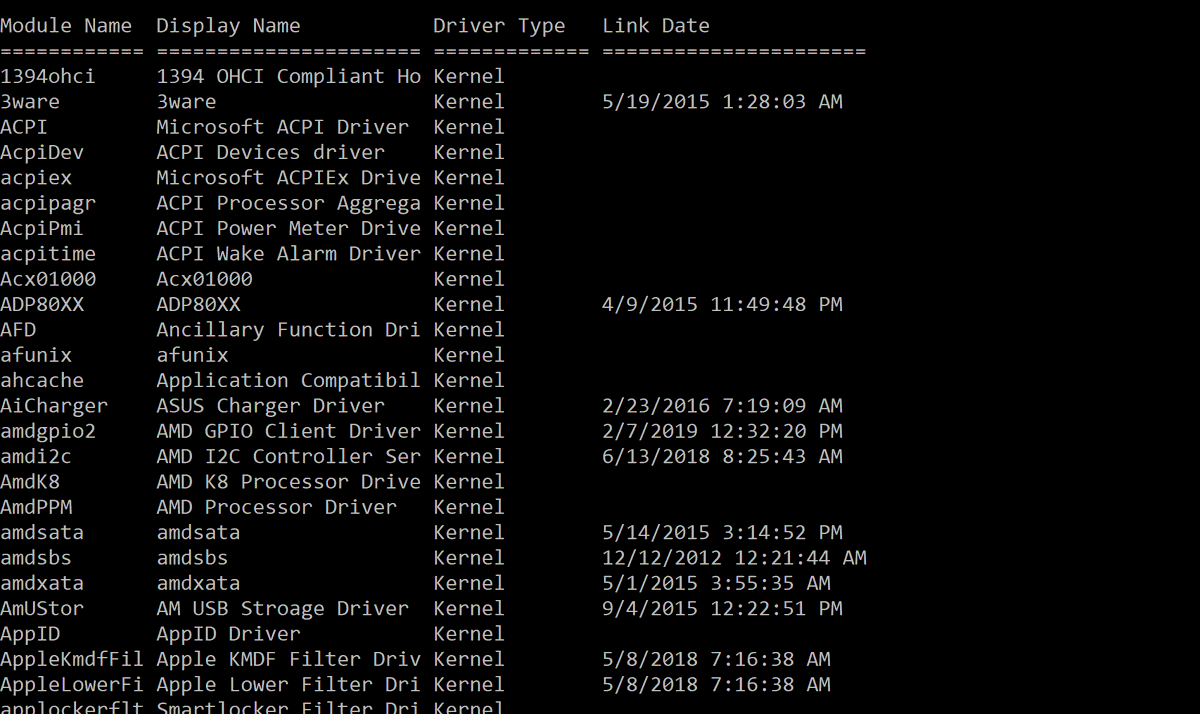Click the module name '1394ohci'
The image size is (1200, 714).
48,76
